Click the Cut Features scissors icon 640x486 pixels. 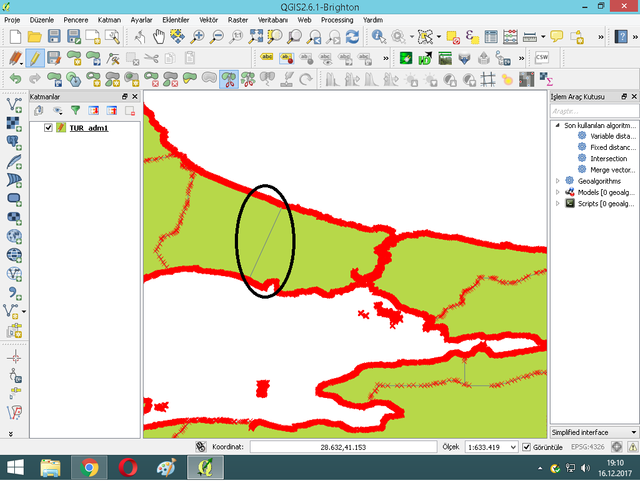(151, 58)
